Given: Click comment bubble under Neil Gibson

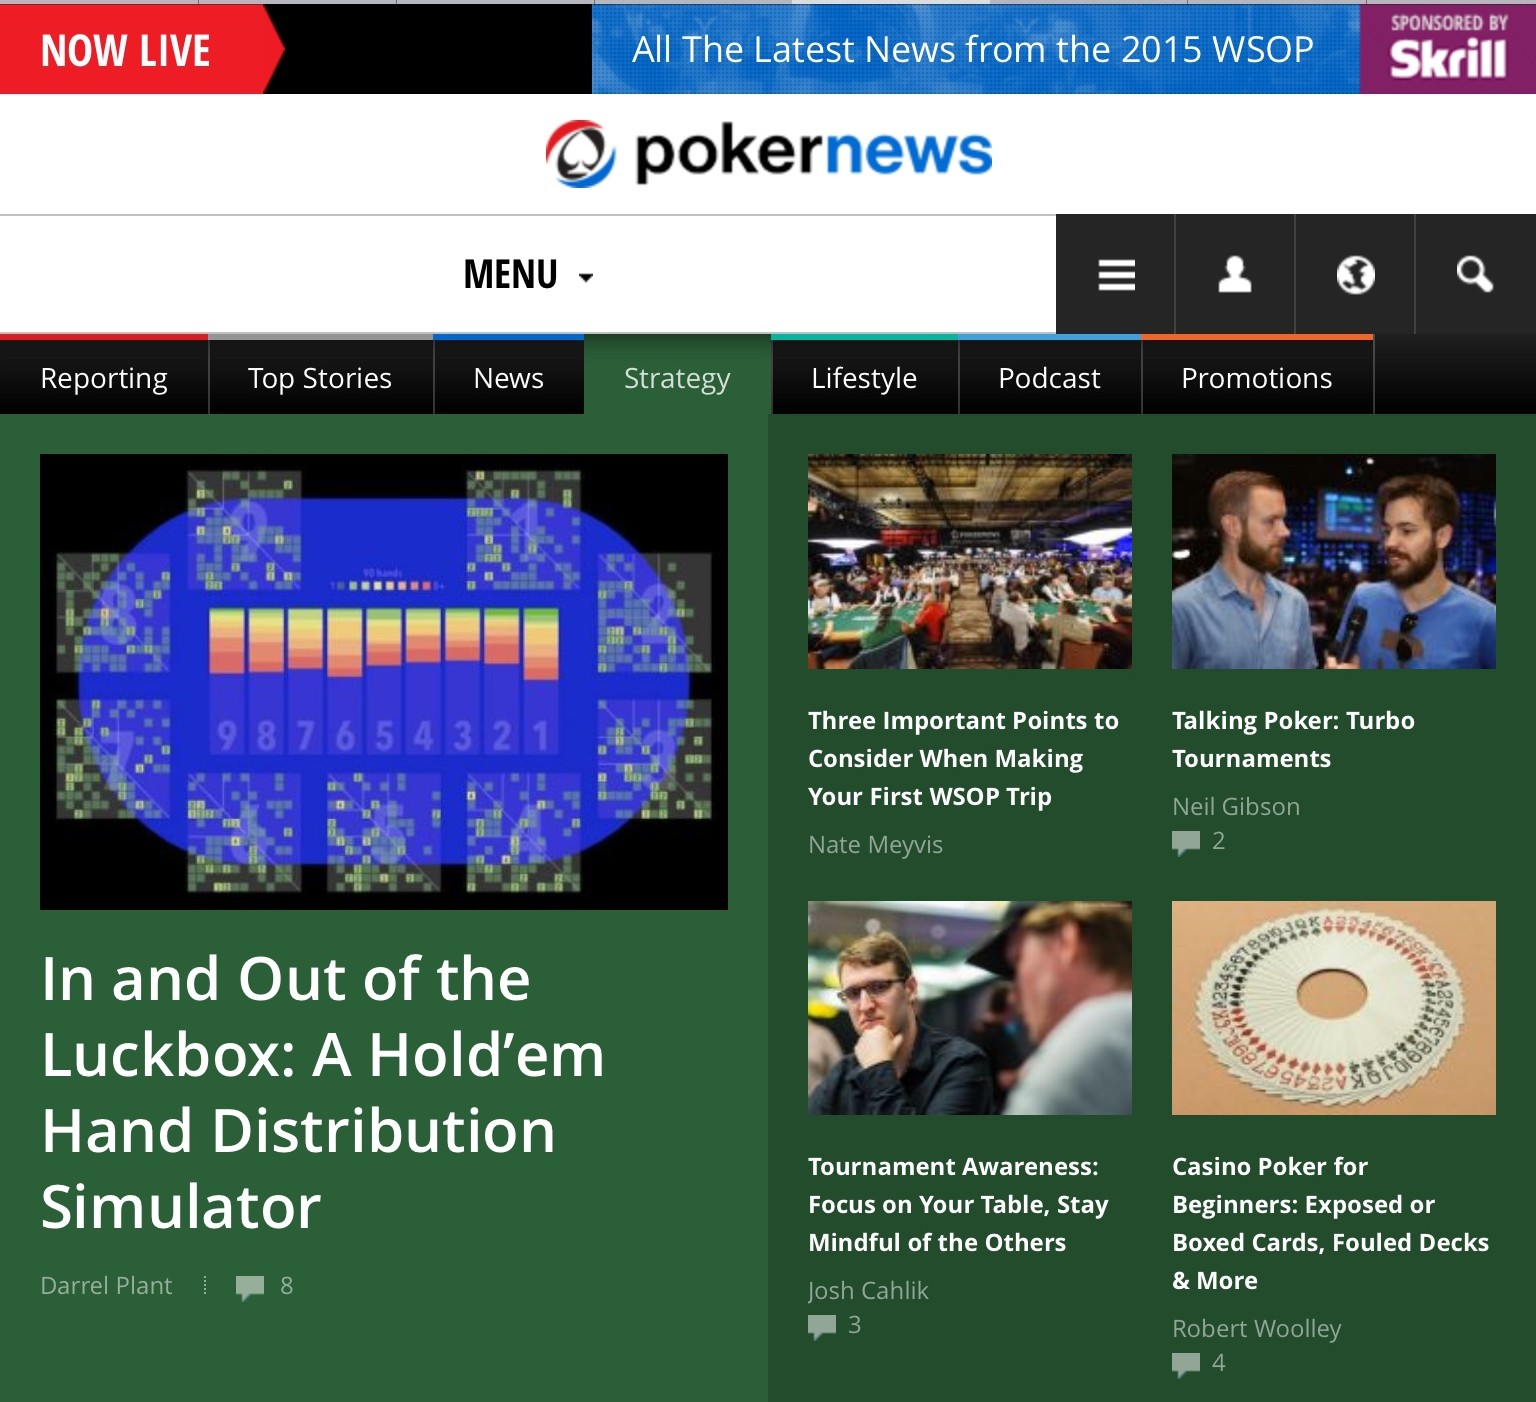Looking at the screenshot, I should click(x=1186, y=842).
